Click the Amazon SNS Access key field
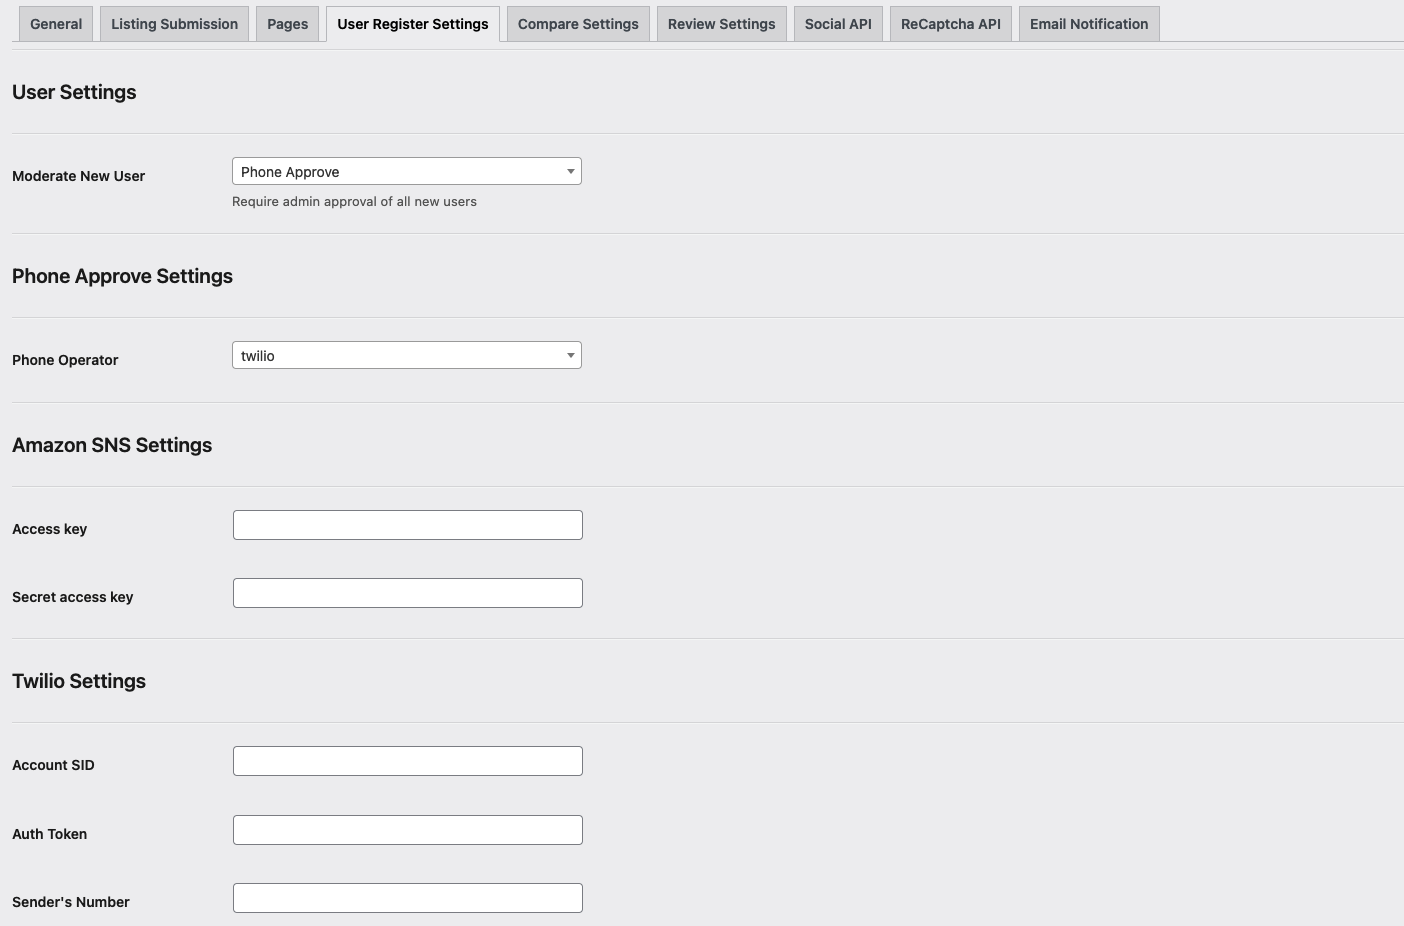Image resolution: width=1404 pixels, height=926 pixels. [x=407, y=525]
